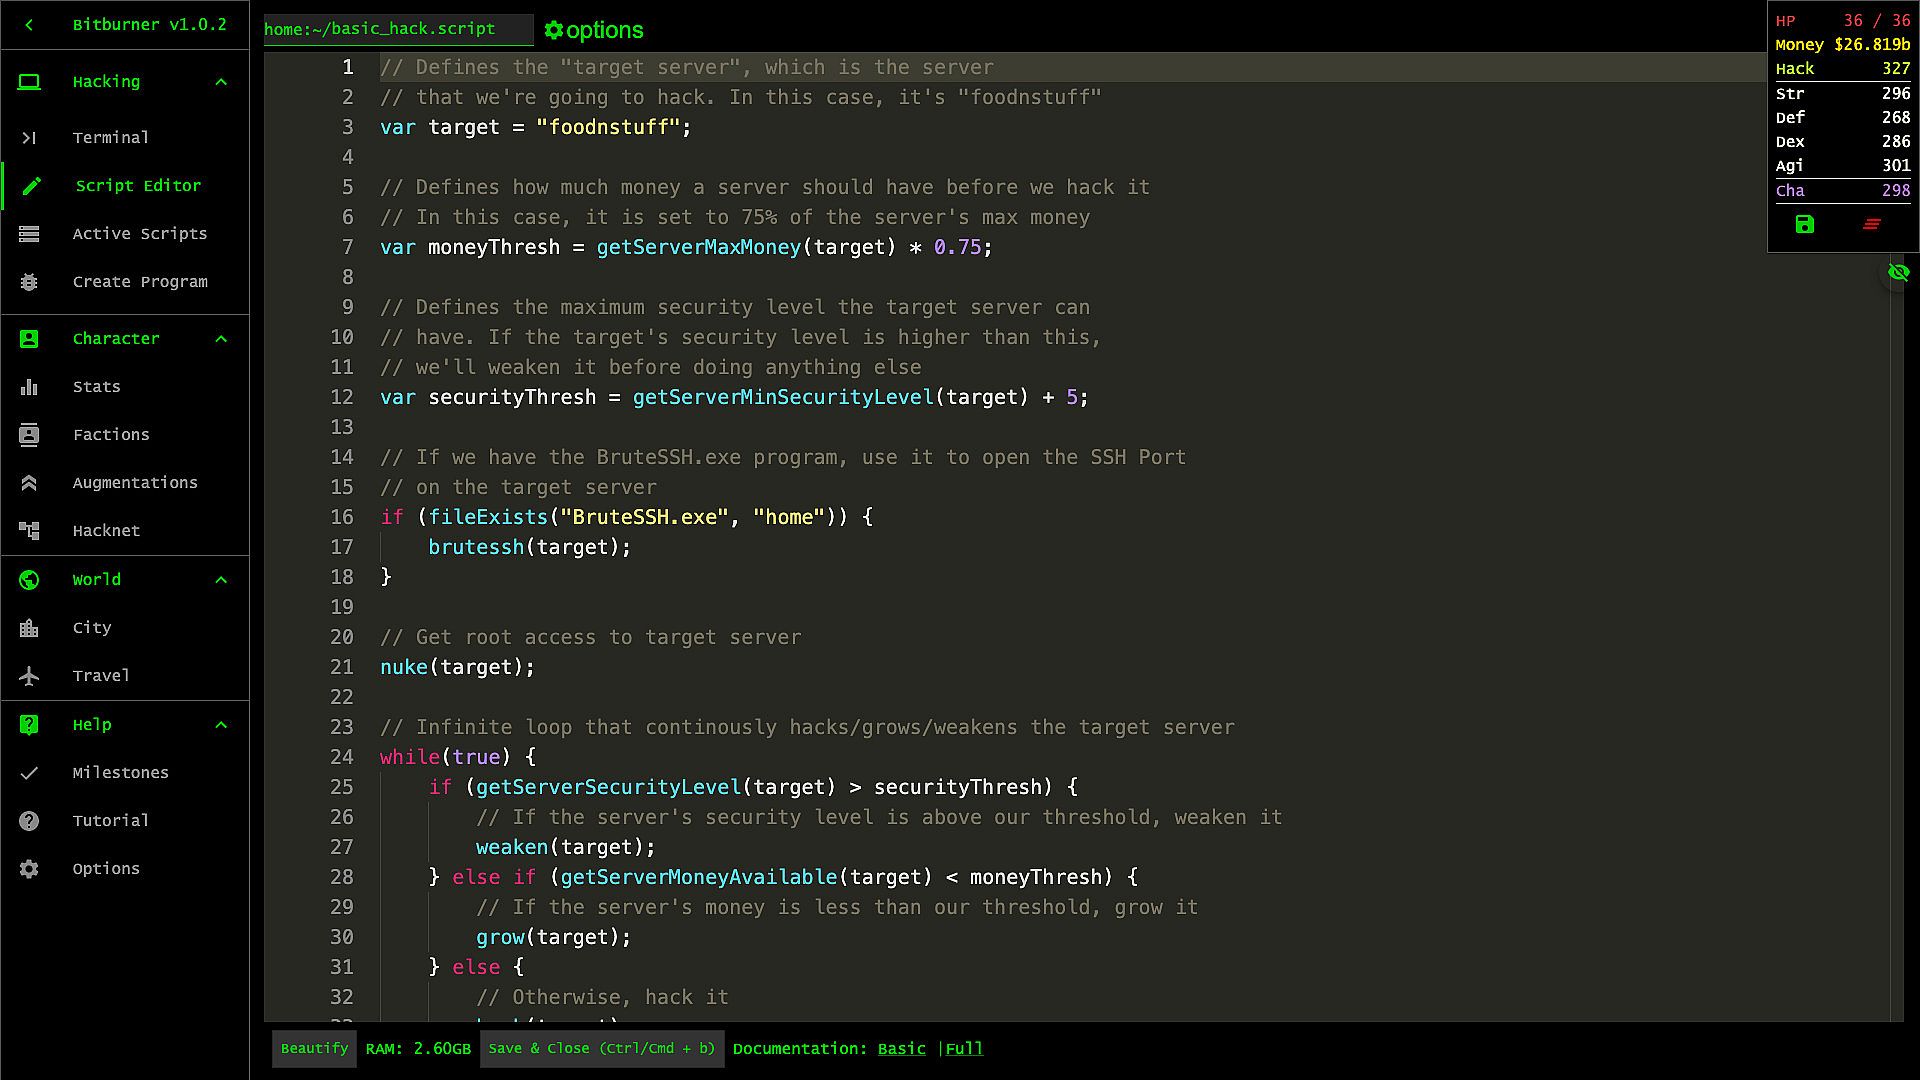Open the Full documentation link
This screenshot has width=1920, height=1080.
pos(964,1049)
